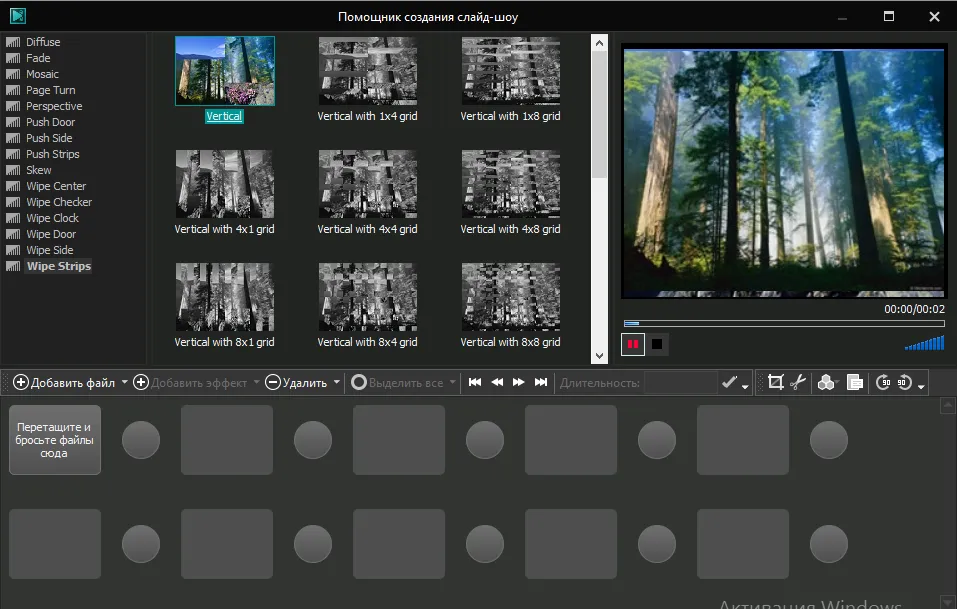Jump to the last slide icon

[541, 382]
